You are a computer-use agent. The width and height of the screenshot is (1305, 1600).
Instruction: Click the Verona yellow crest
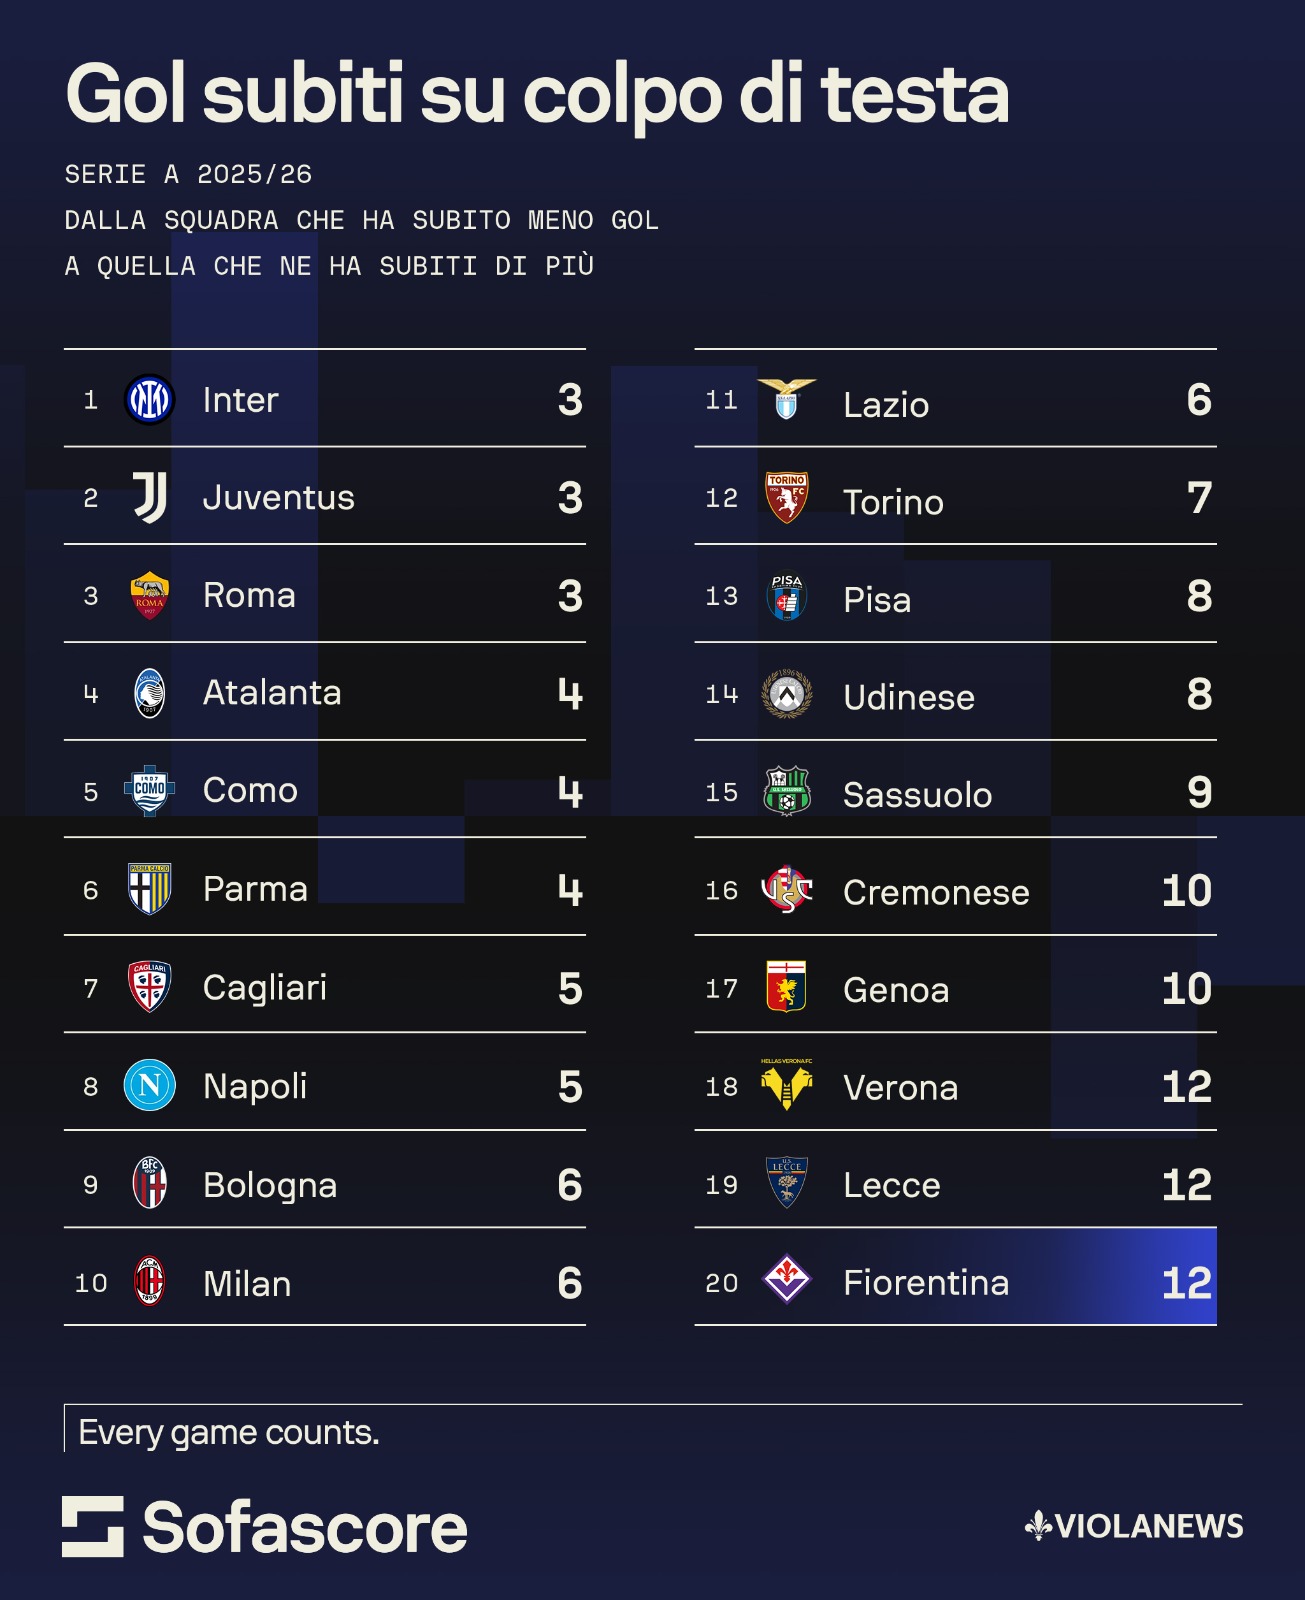tap(787, 1086)
